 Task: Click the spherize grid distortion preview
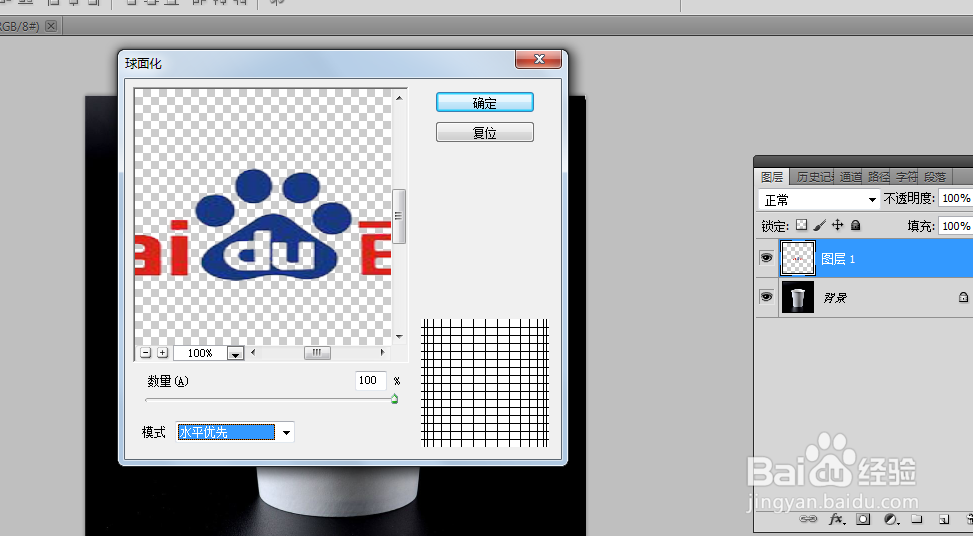click(x=485, y=383)
